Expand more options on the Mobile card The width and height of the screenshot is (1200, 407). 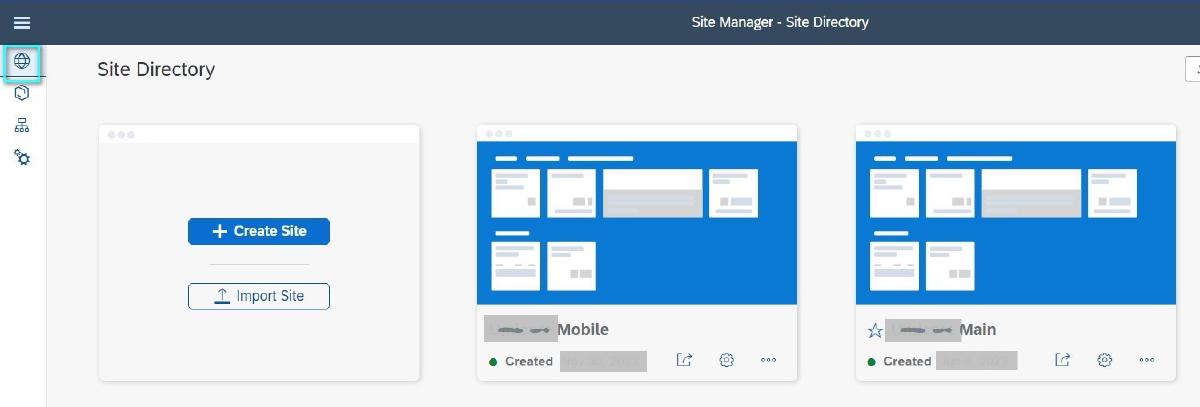[x=768, y=361]
